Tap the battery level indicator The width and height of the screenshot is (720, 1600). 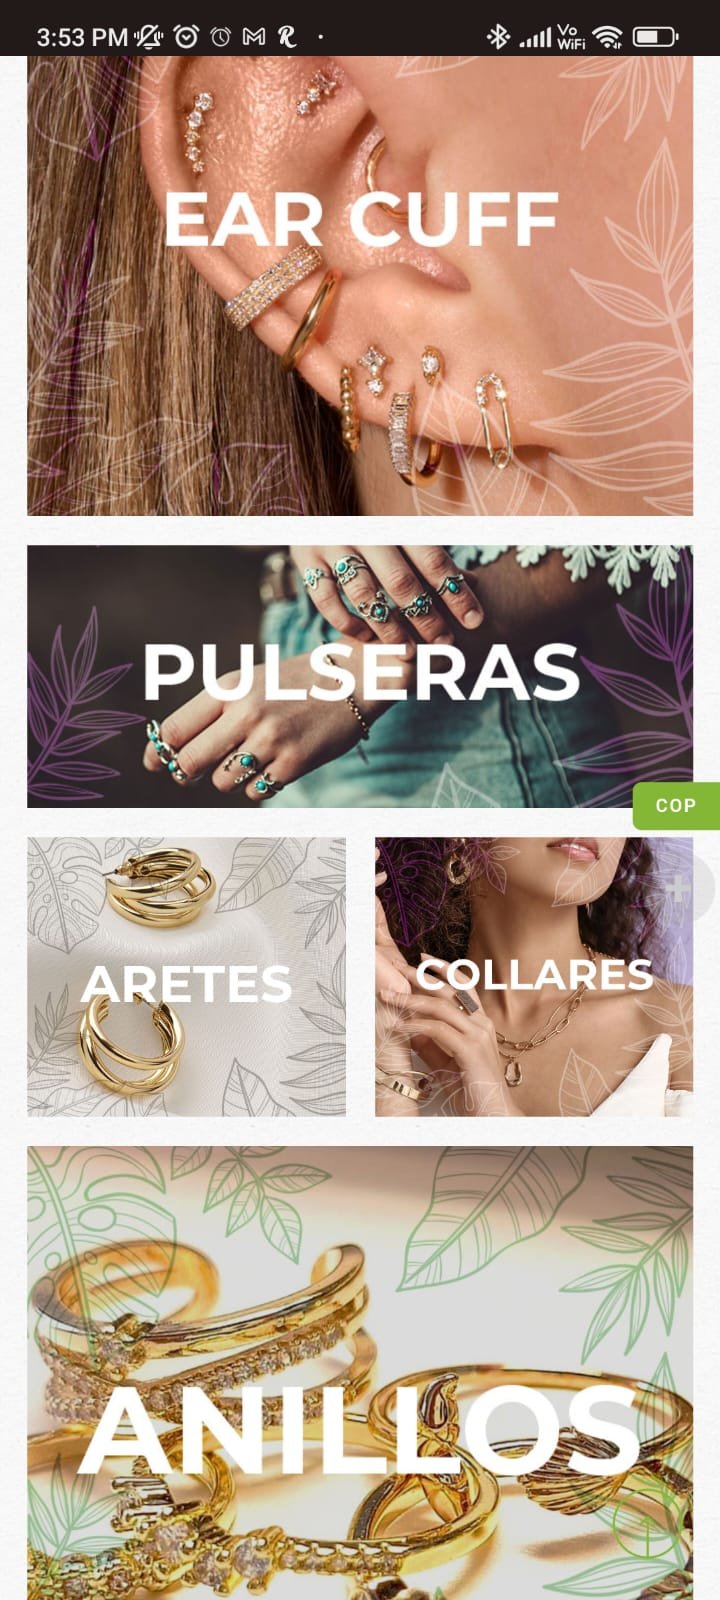click(x=655, y=38)
